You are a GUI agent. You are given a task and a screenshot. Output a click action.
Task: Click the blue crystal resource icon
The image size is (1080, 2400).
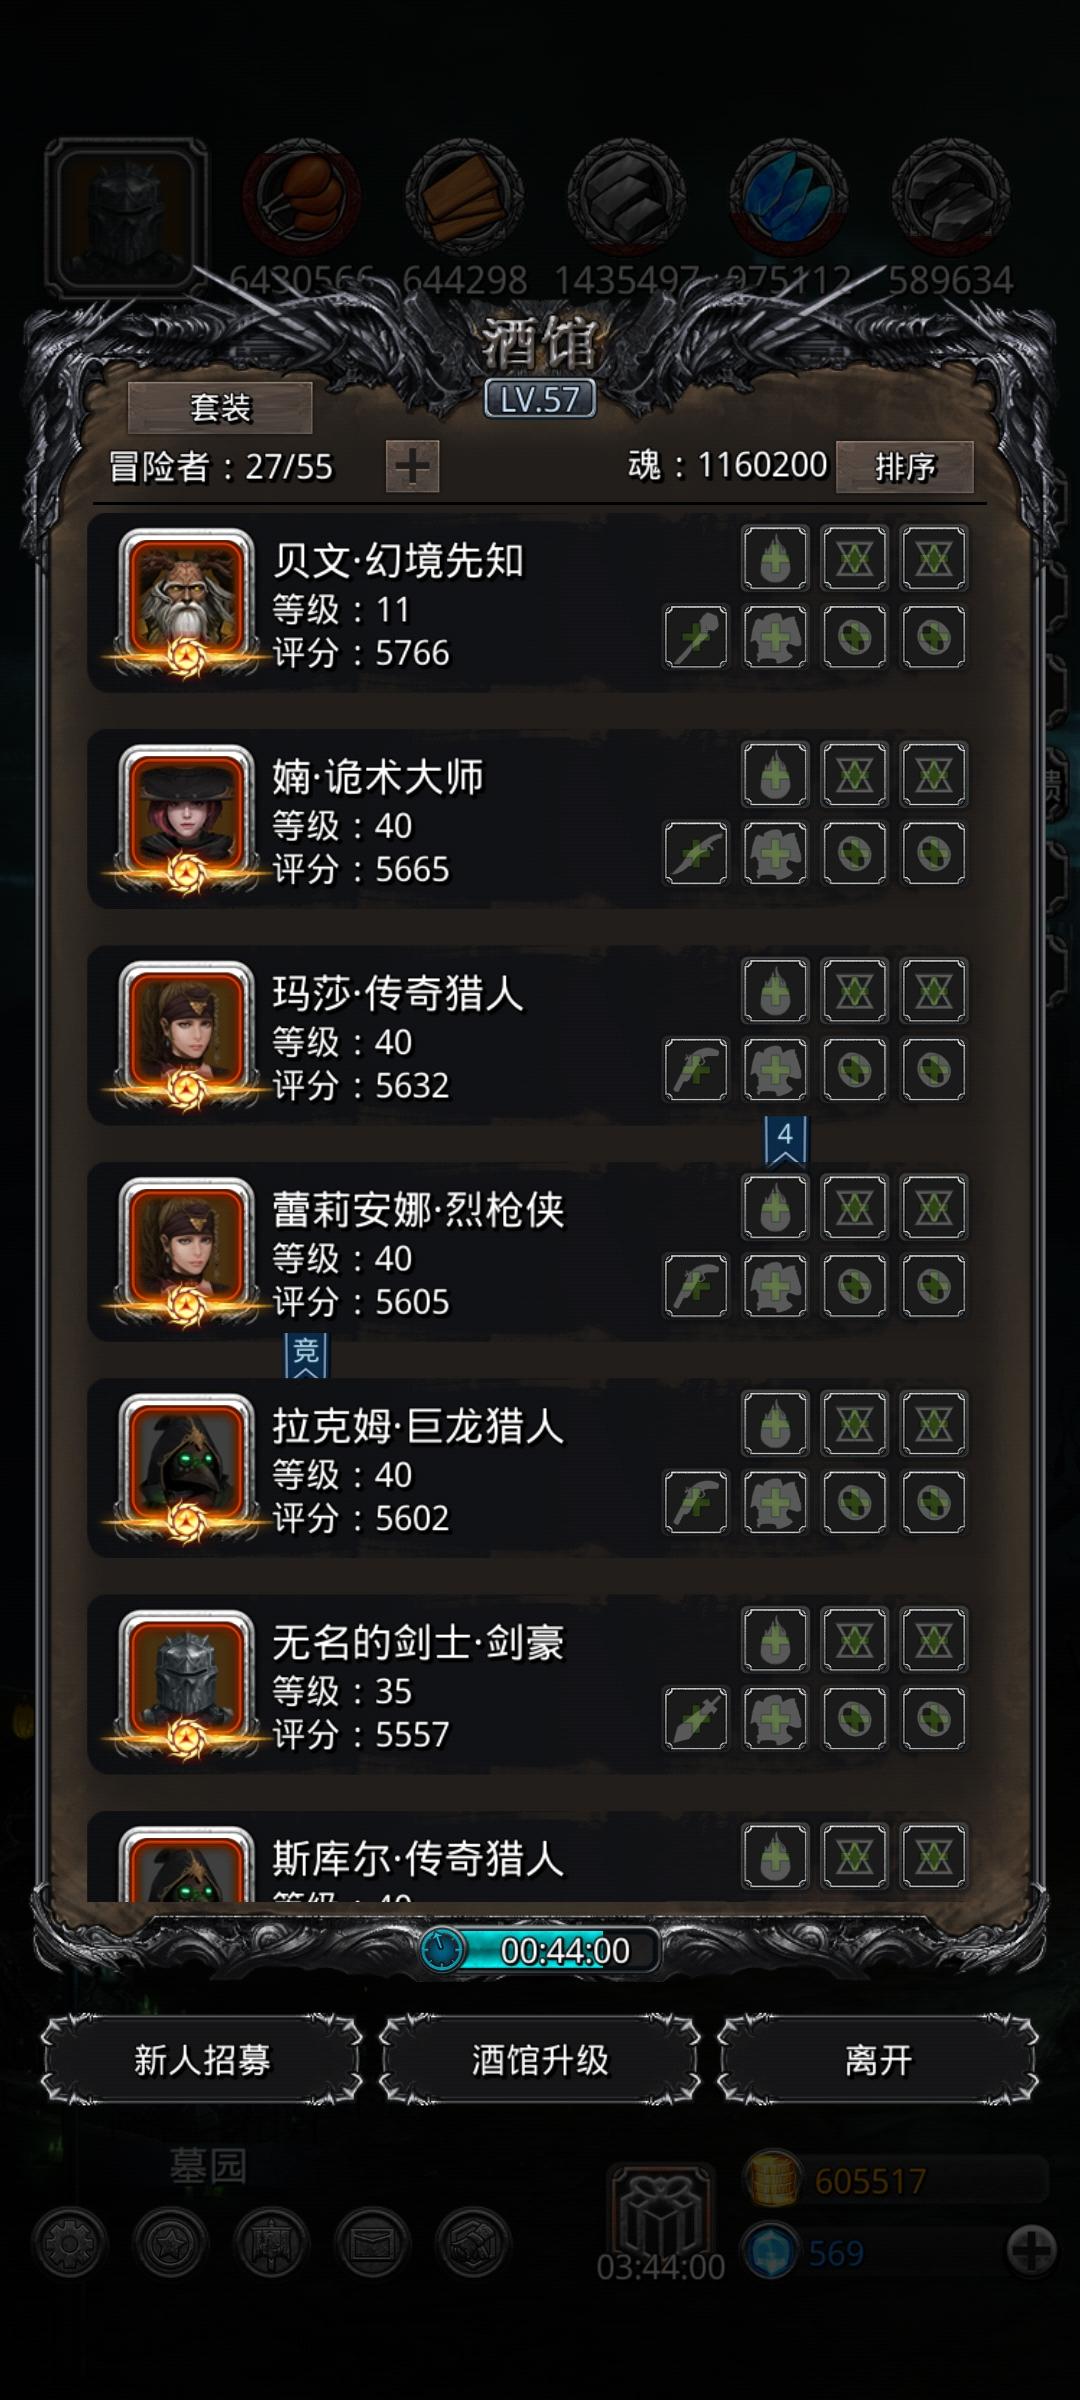click(789, 196)
